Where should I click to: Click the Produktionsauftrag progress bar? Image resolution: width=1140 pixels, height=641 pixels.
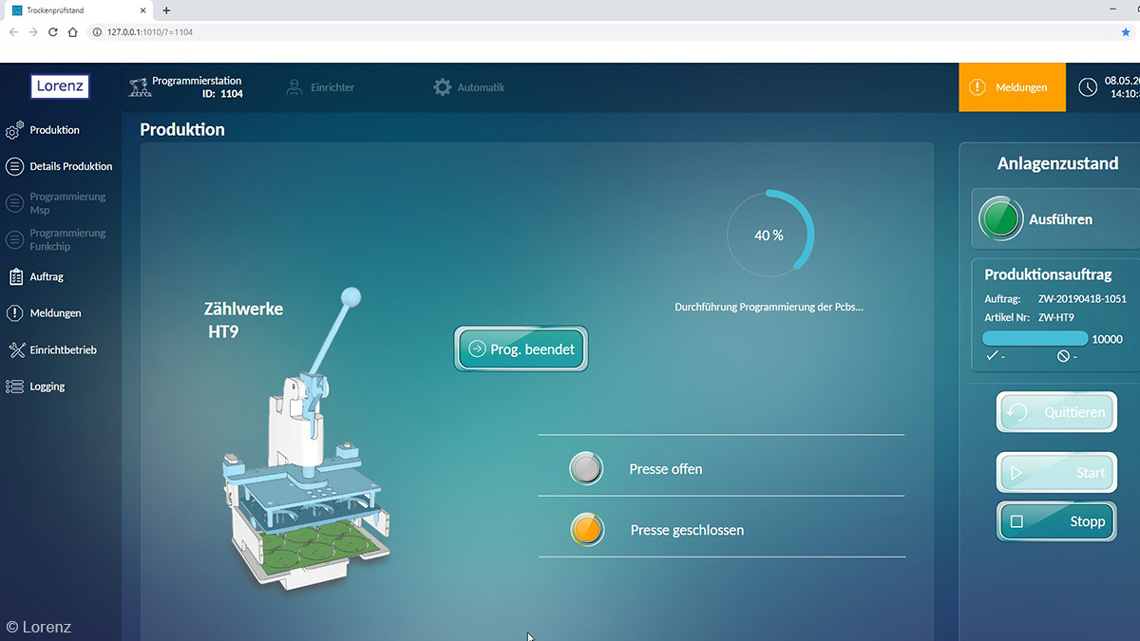point(1034,339)
